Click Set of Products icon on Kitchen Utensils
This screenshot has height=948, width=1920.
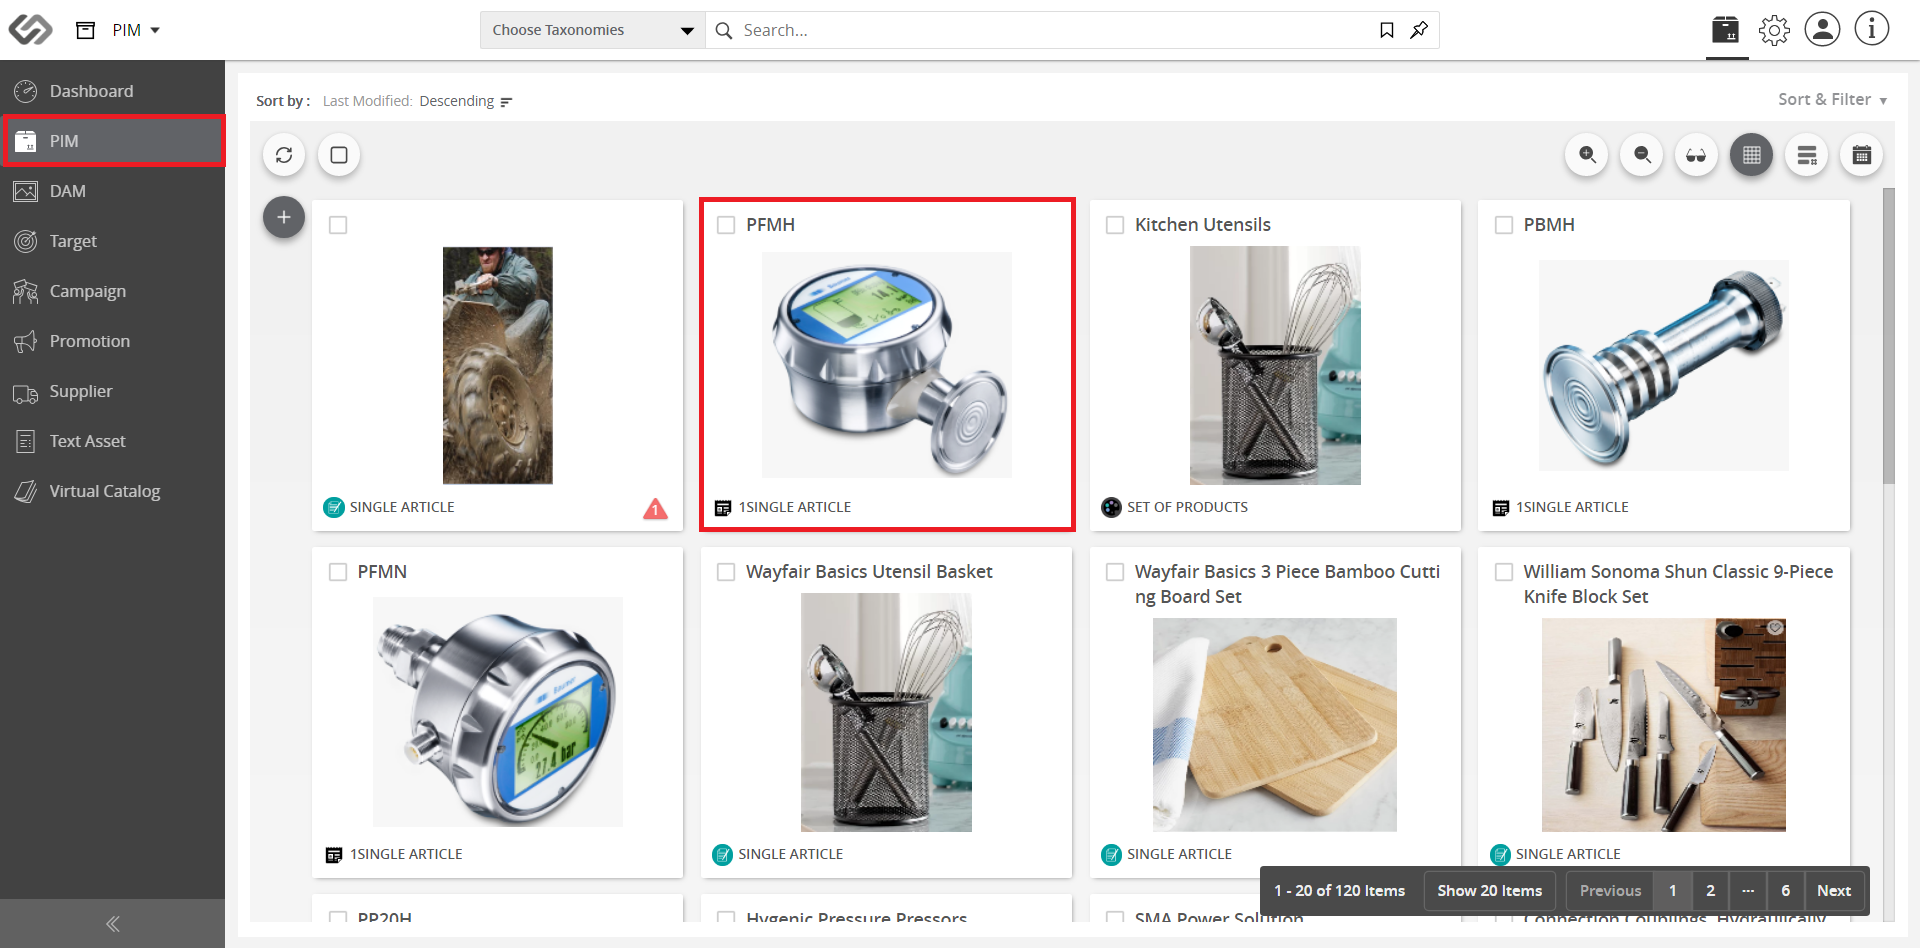(1111, 507)
